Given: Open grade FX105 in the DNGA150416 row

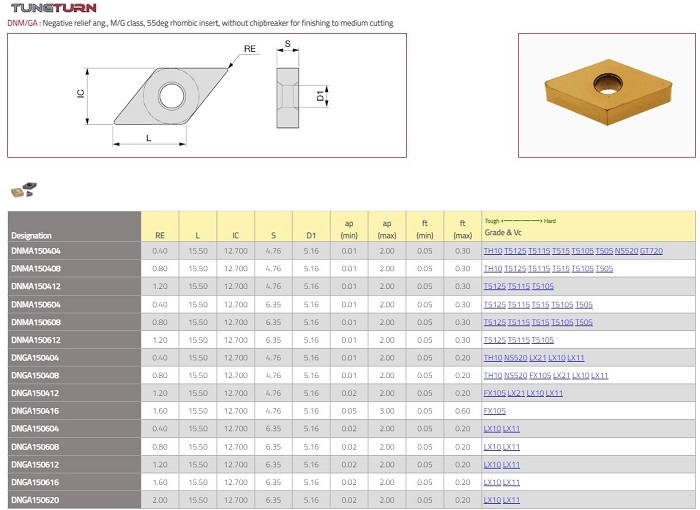Looking at the screenshot, I should 495,411.
